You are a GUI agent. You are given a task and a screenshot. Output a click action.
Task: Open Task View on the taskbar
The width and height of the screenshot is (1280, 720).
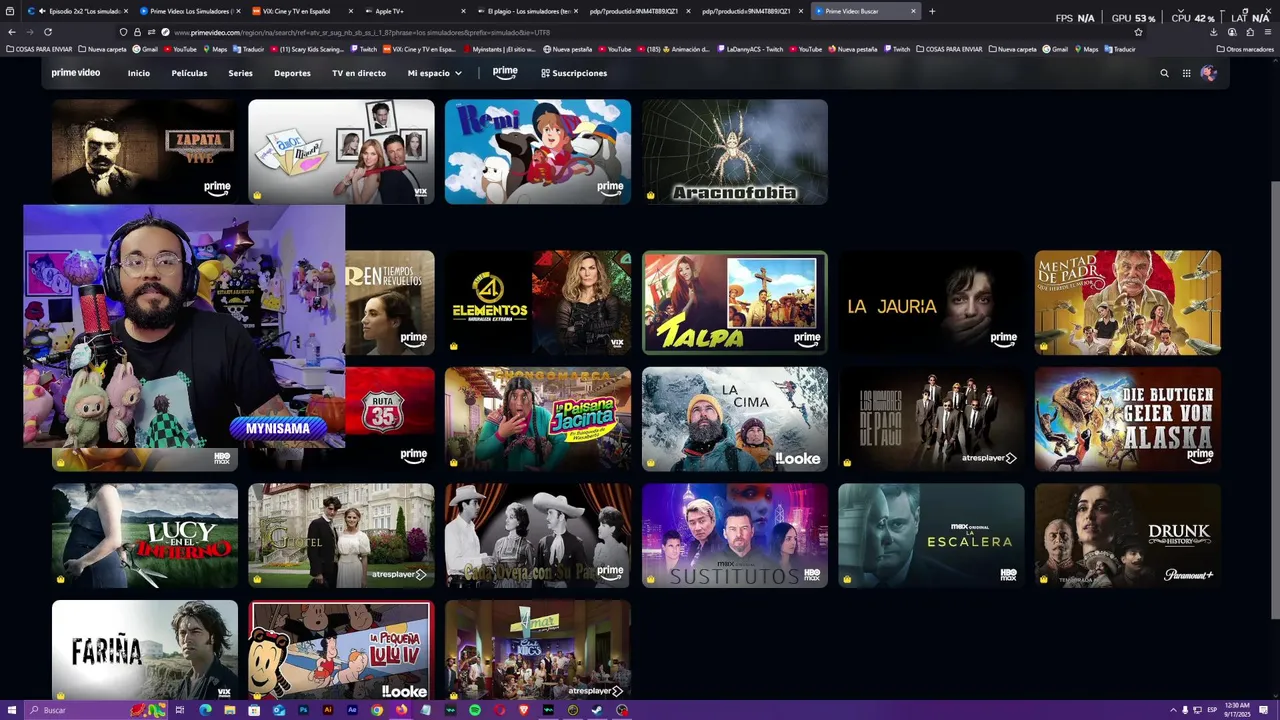click(x=180, y=710)
